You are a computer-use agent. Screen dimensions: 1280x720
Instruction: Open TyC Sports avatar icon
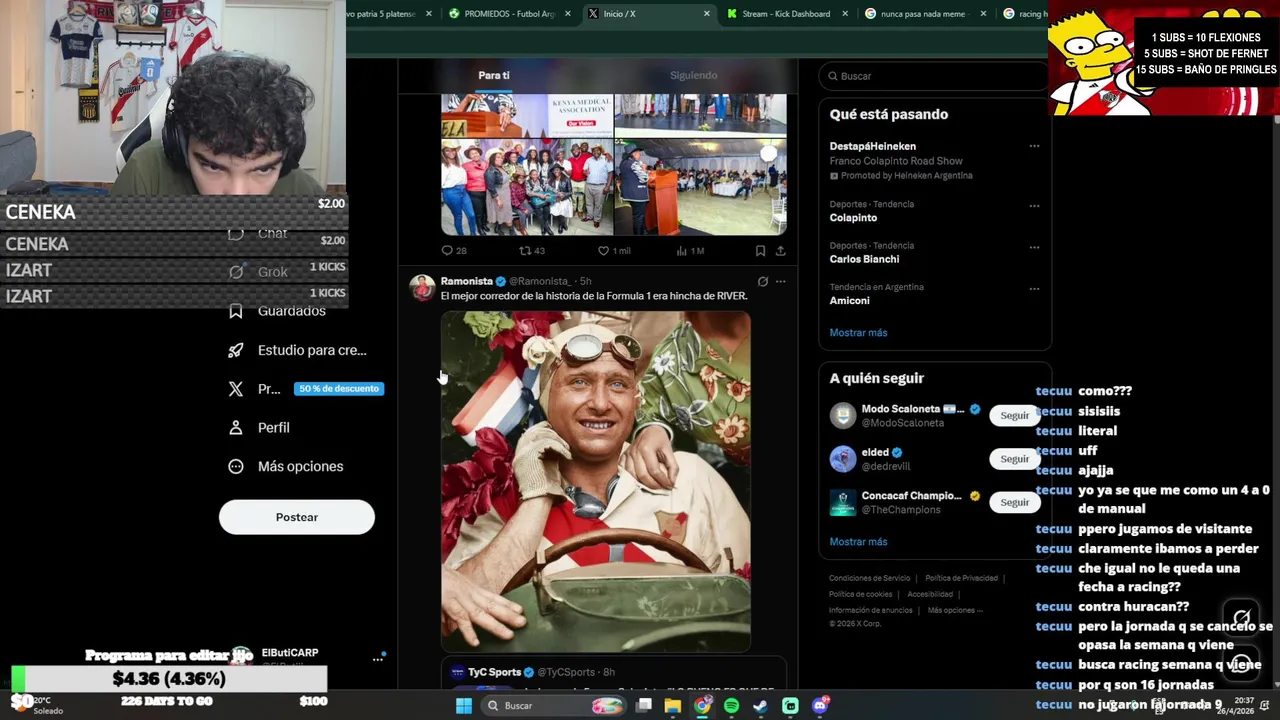tap(457, 672)
